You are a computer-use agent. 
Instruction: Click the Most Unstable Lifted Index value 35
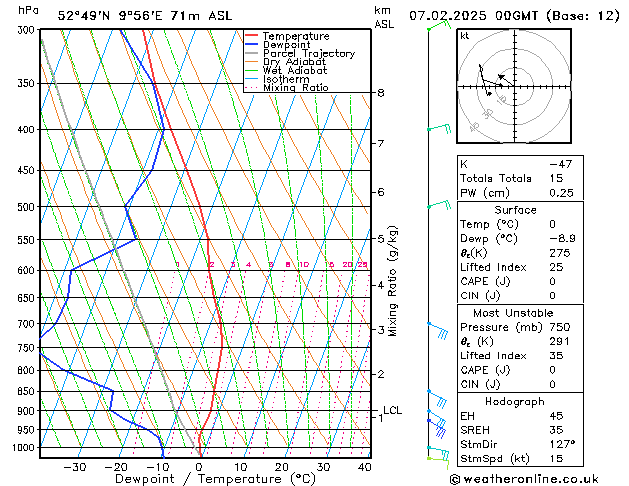click(x=556, y=356)
